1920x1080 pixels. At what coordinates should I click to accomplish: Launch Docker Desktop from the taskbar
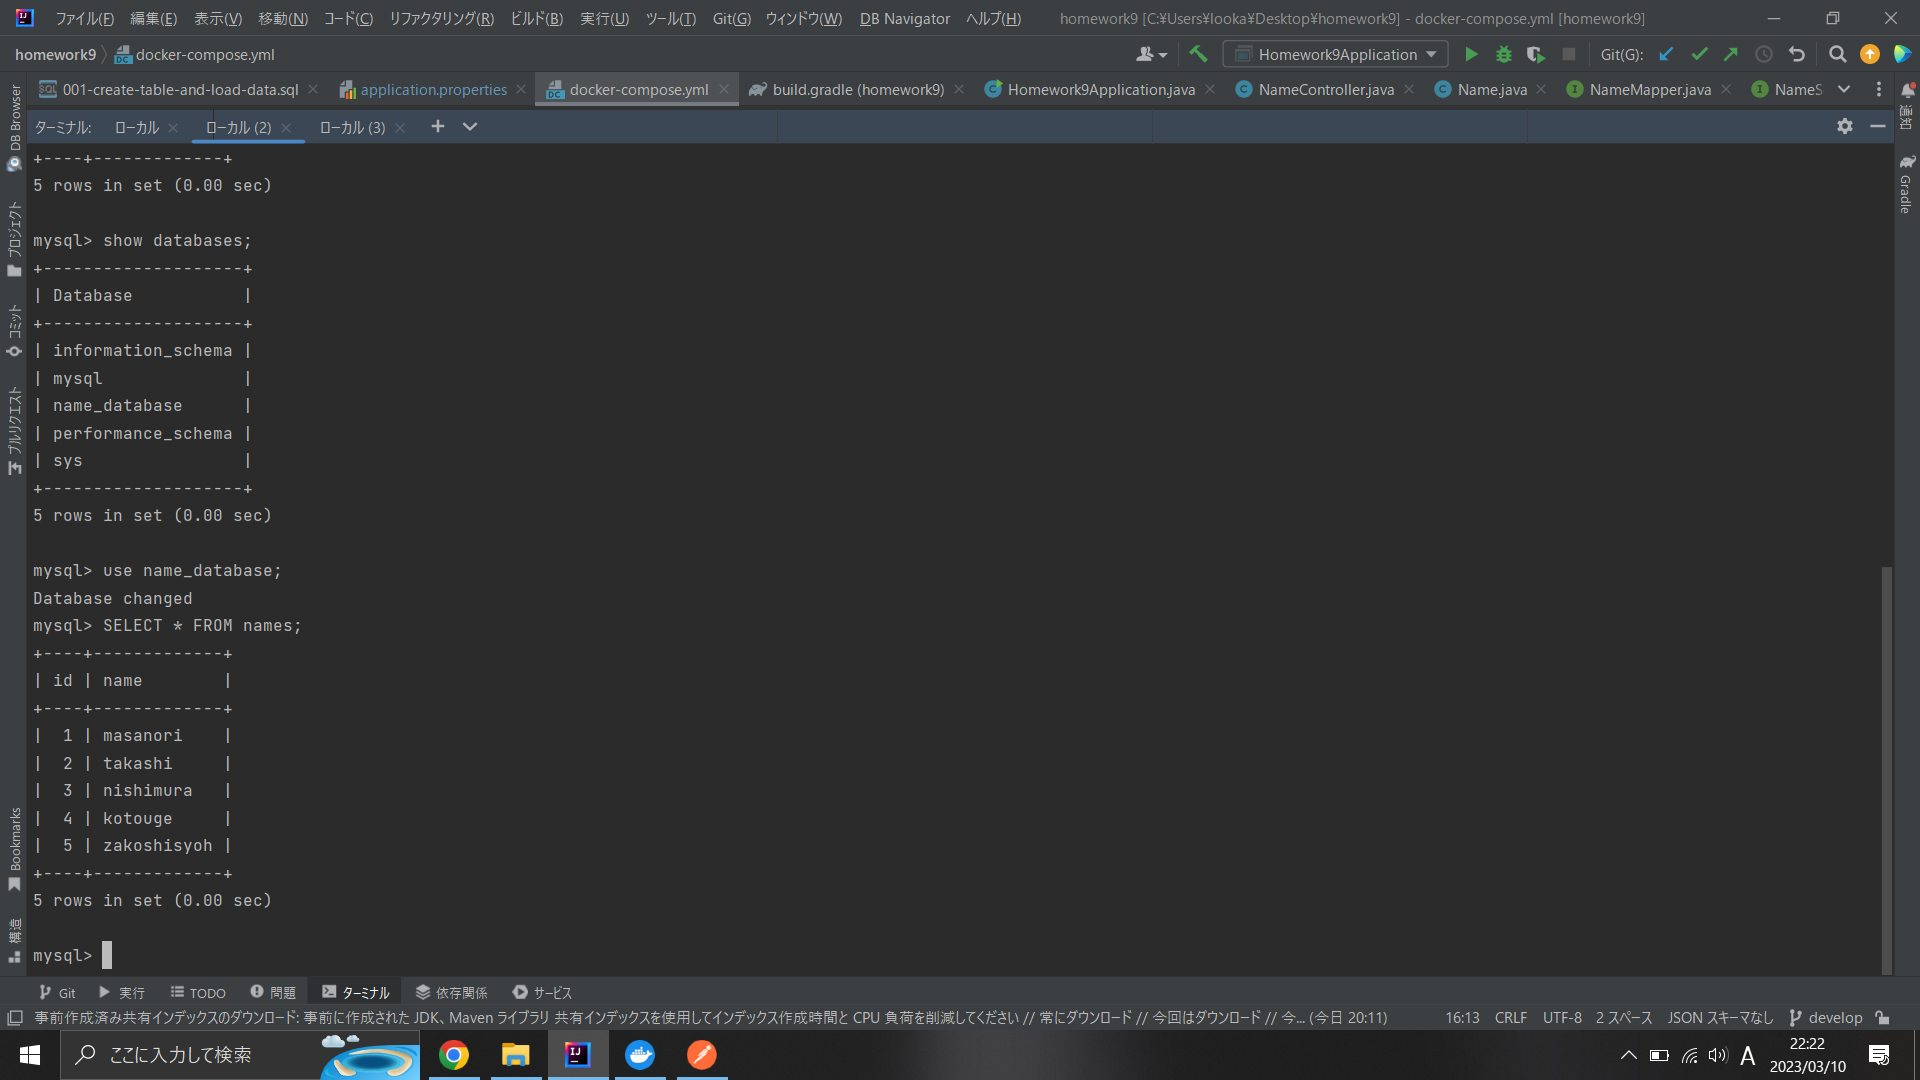pos(640,1054)
